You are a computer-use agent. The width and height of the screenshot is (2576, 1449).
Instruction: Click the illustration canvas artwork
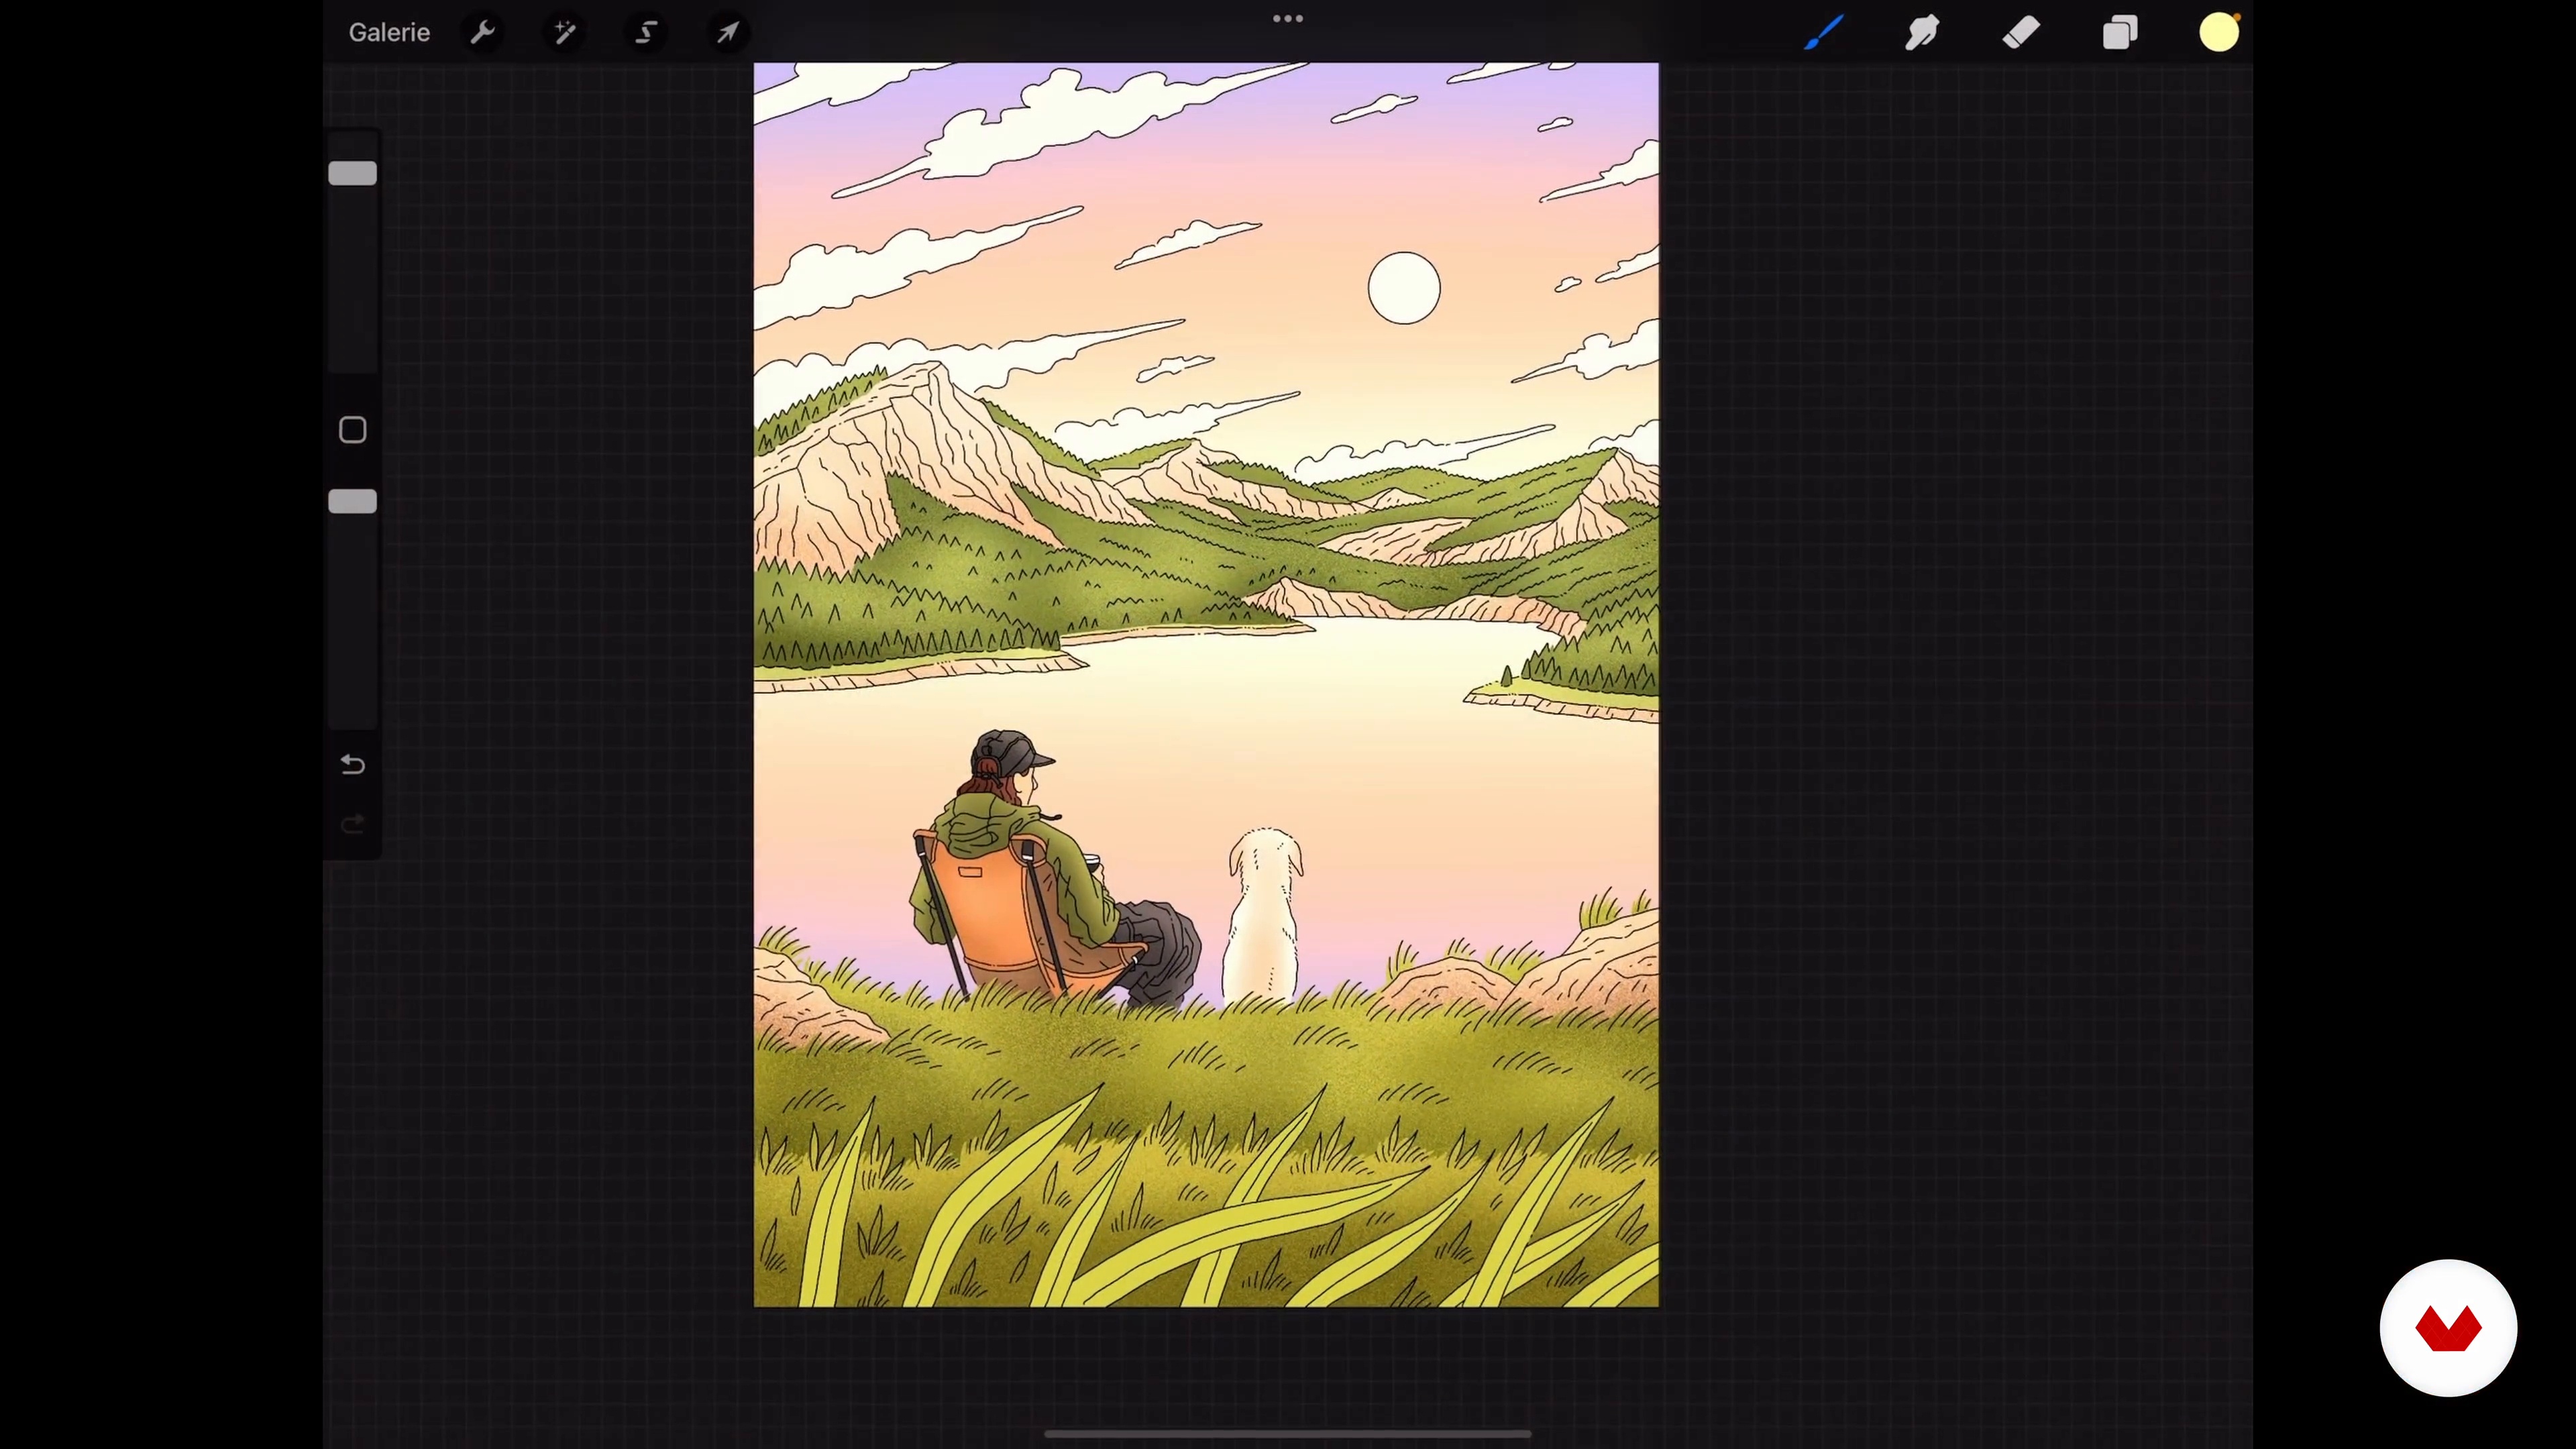1206,685
